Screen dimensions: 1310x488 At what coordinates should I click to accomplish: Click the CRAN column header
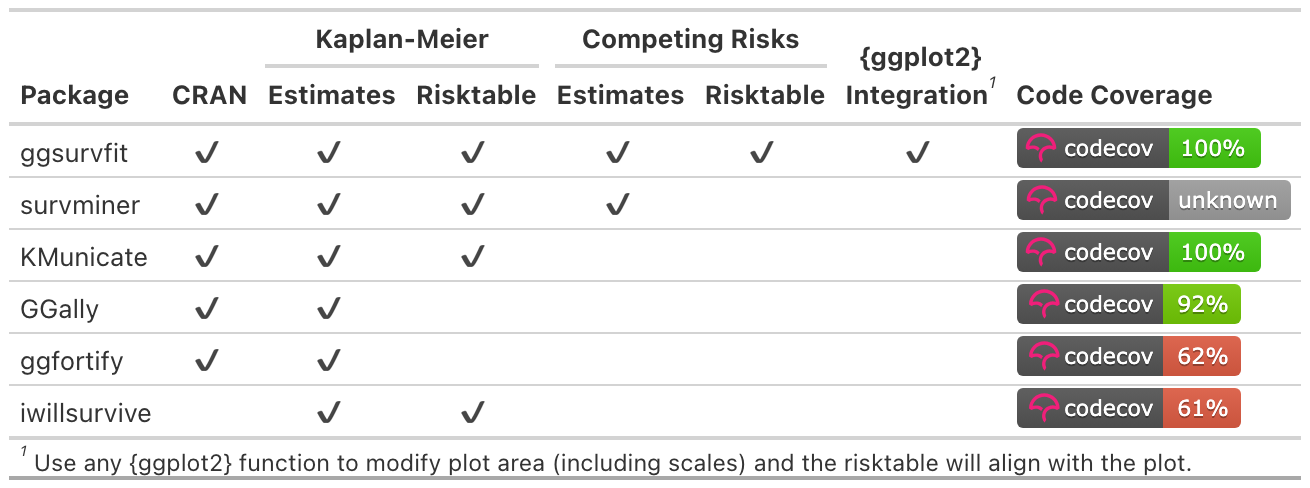209,96
